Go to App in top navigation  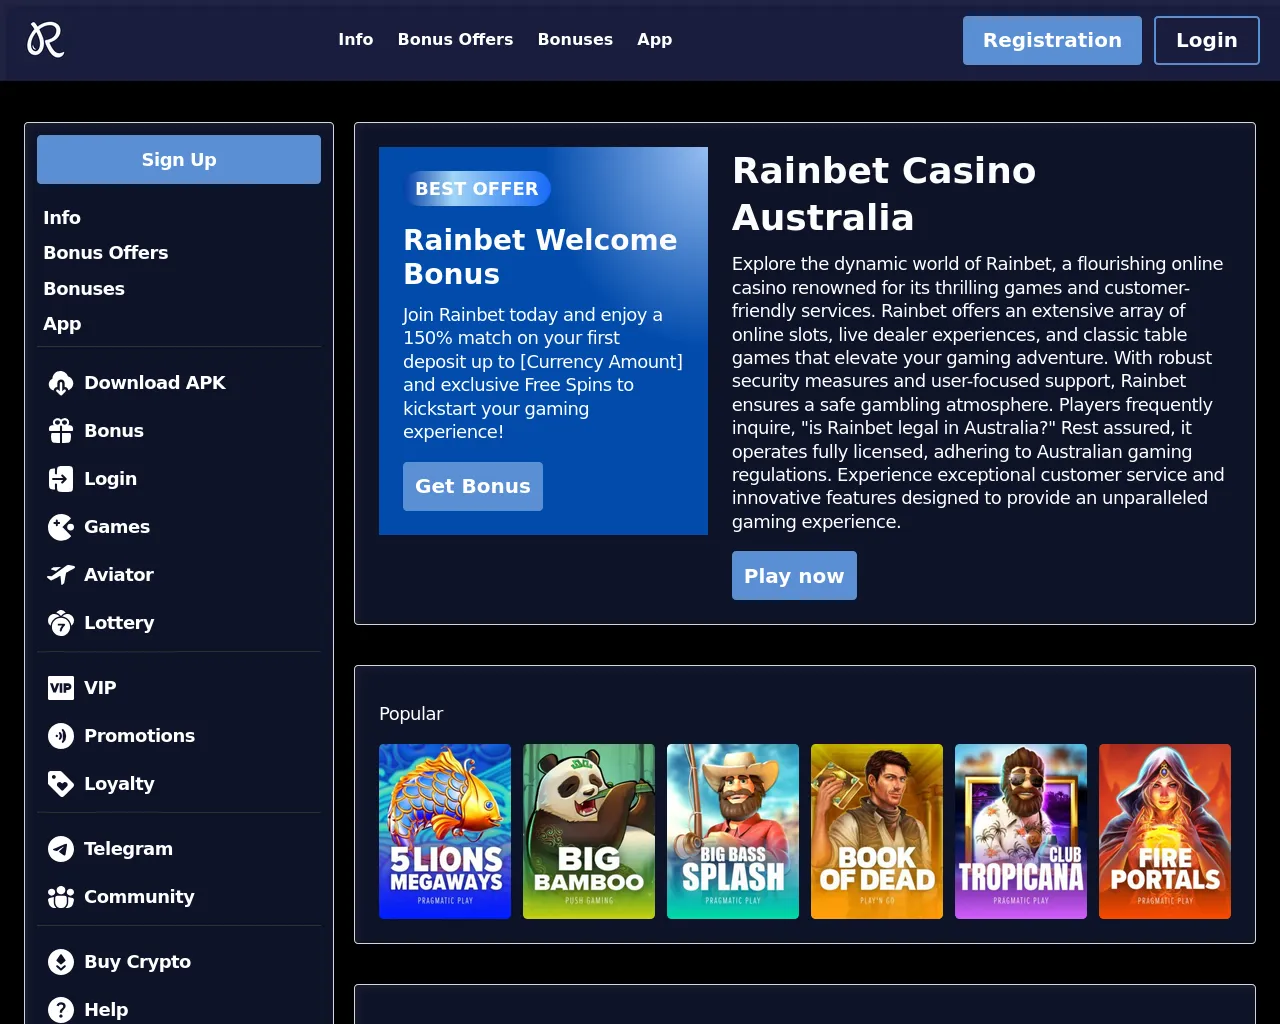pyautogui.click(x=655, y=40)
